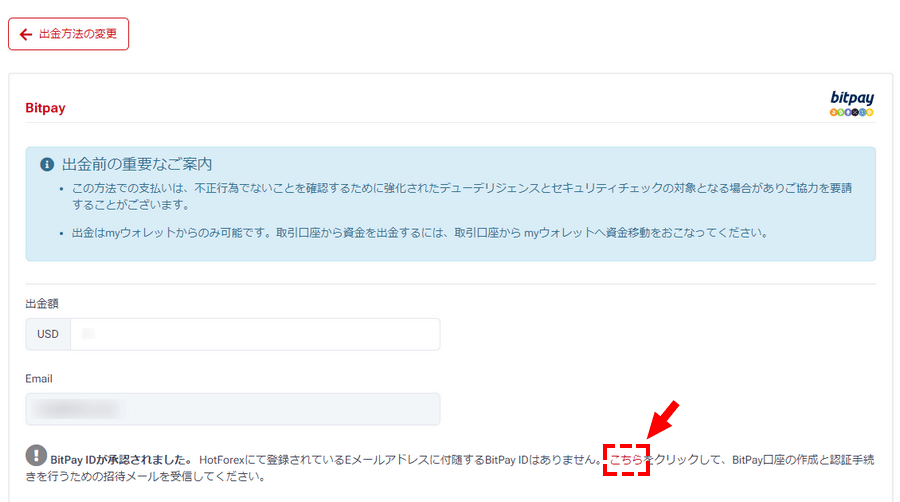Click the info icon beside 出金前の重要なご案内
The height and width of the screenshot is (502, 900).
[47, 165]
